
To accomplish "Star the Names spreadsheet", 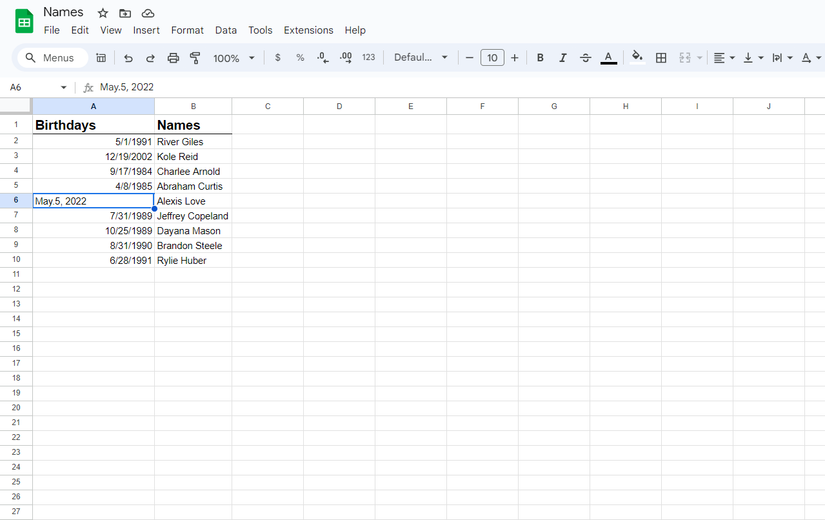I will coord(103,13).
